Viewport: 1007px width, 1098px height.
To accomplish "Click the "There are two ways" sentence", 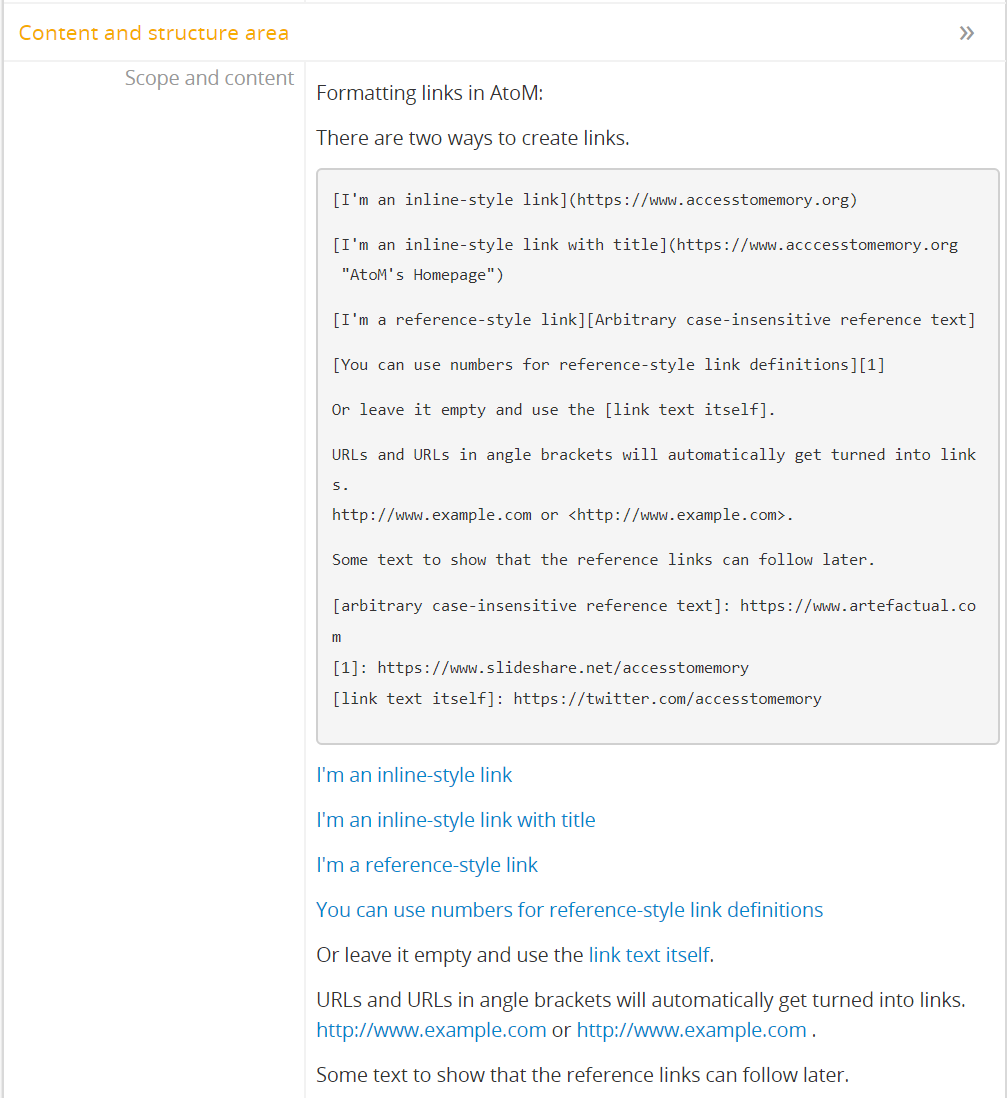I will pyautogui.click(x=472, y=138).
